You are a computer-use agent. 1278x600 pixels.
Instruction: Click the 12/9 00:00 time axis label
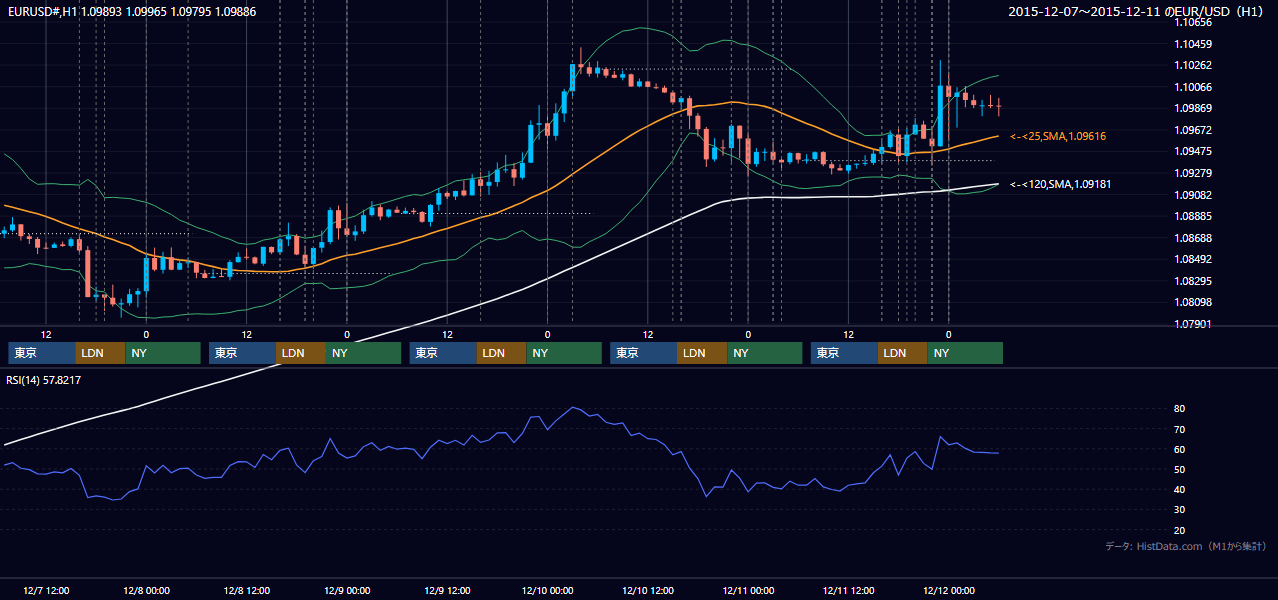coord(347,590)
